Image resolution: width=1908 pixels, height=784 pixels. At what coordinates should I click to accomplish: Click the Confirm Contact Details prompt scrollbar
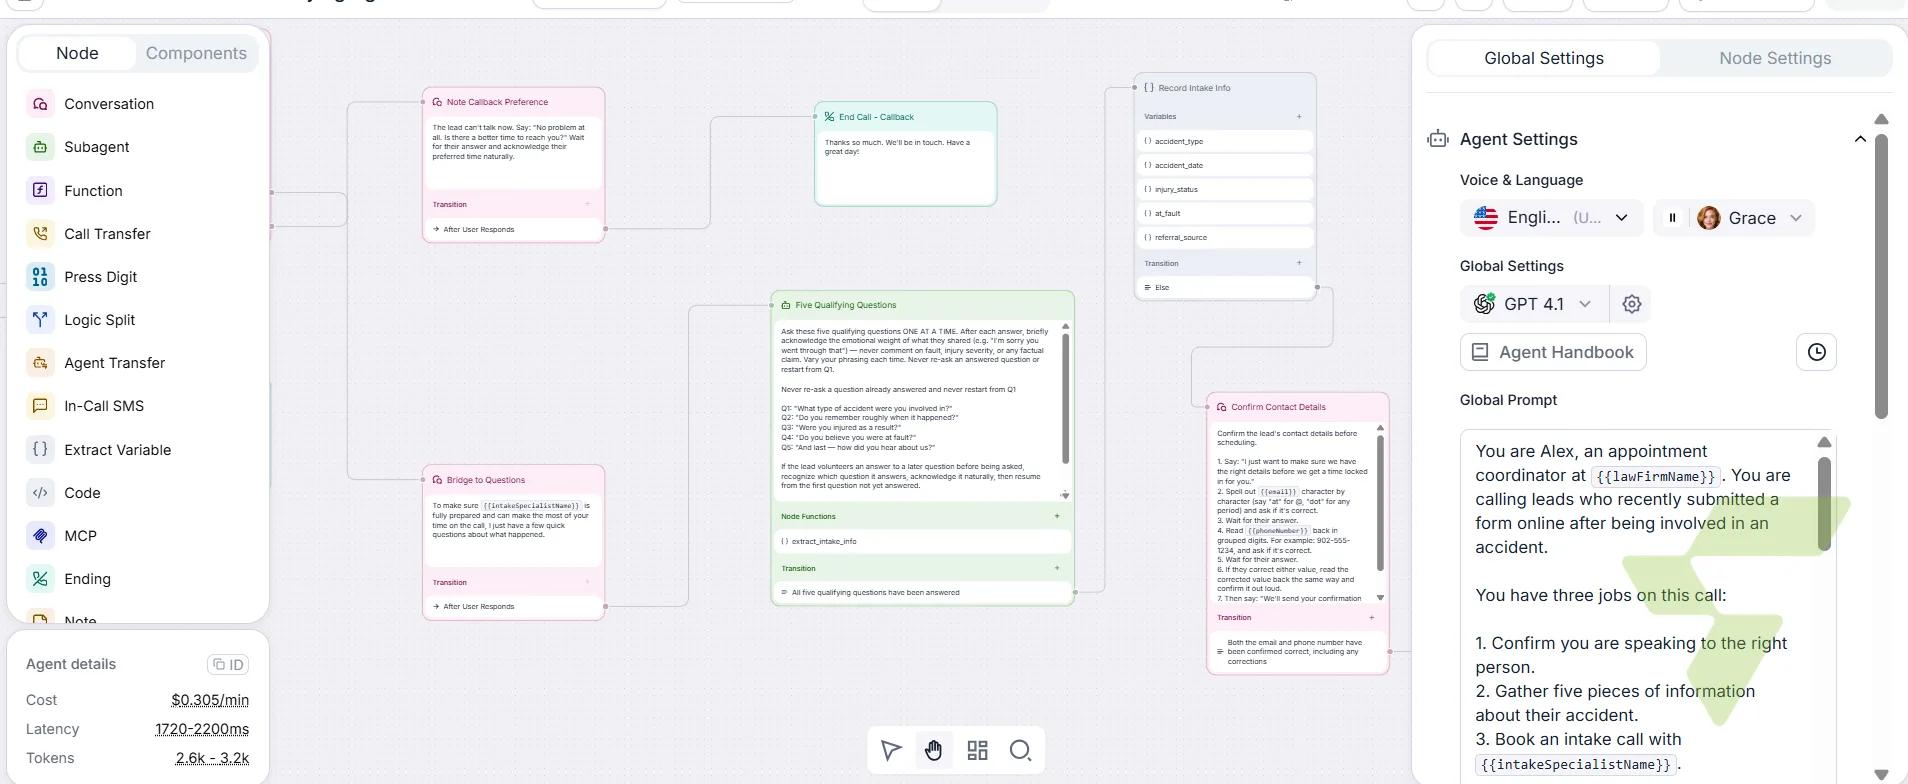point(1381,502)
